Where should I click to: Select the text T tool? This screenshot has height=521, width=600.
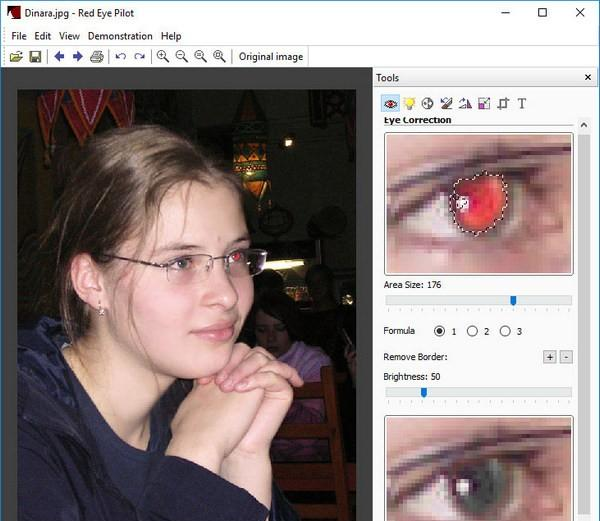[522, 103]
